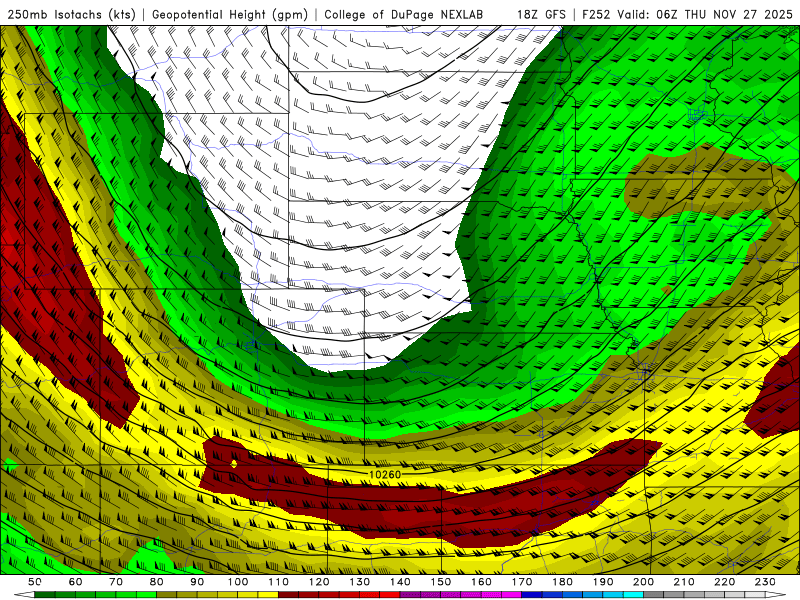Screen dimensions: 800x600
Task: Click the '60' colorbar scale label
Action: [76, 582]
